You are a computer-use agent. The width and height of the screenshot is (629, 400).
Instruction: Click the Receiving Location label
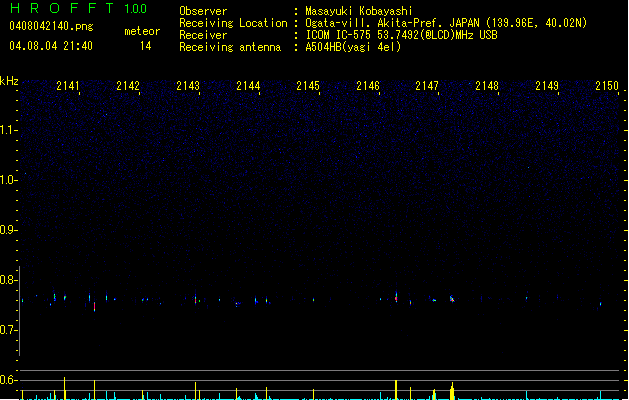pyautogui.click(x=233, y=23)
